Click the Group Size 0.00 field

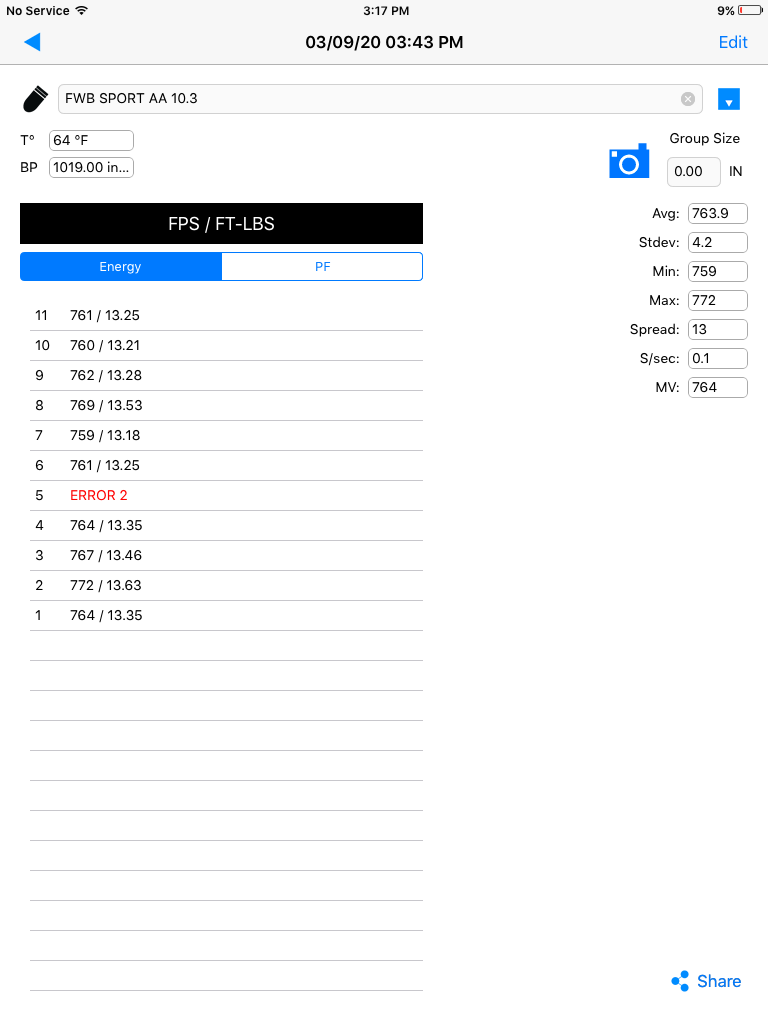click(x=694, y=172)
